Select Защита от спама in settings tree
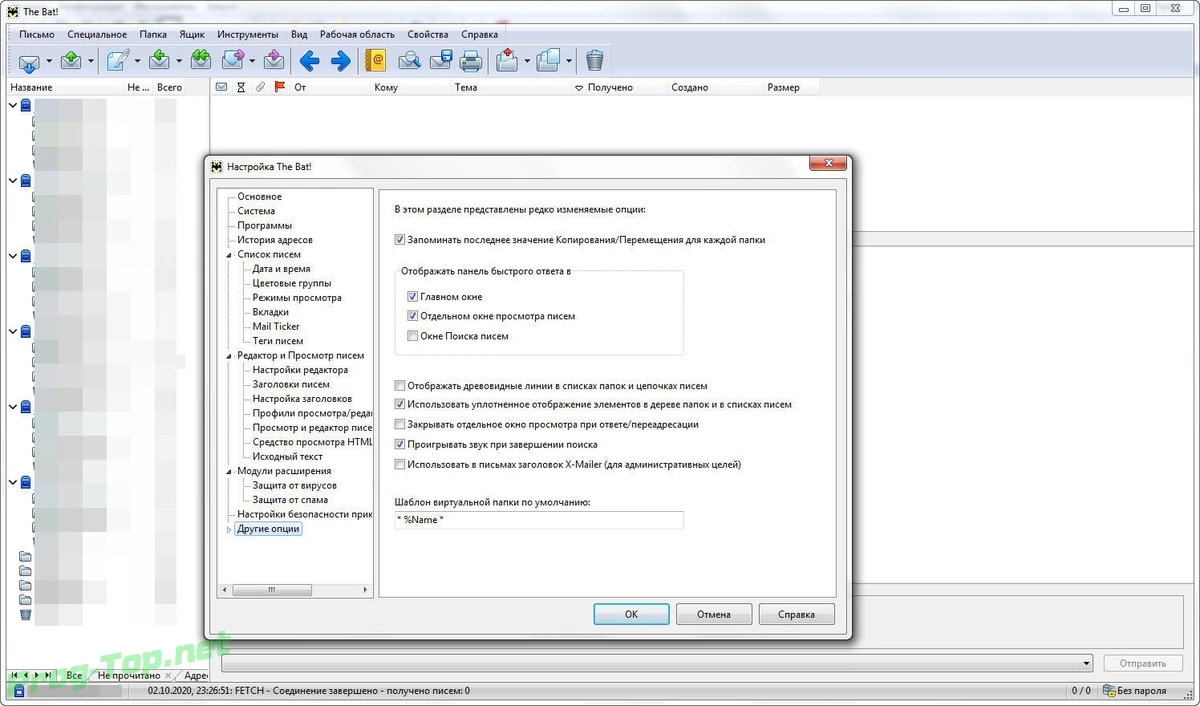The height and width of the screenshot is (706, 1200). [290, 500]
